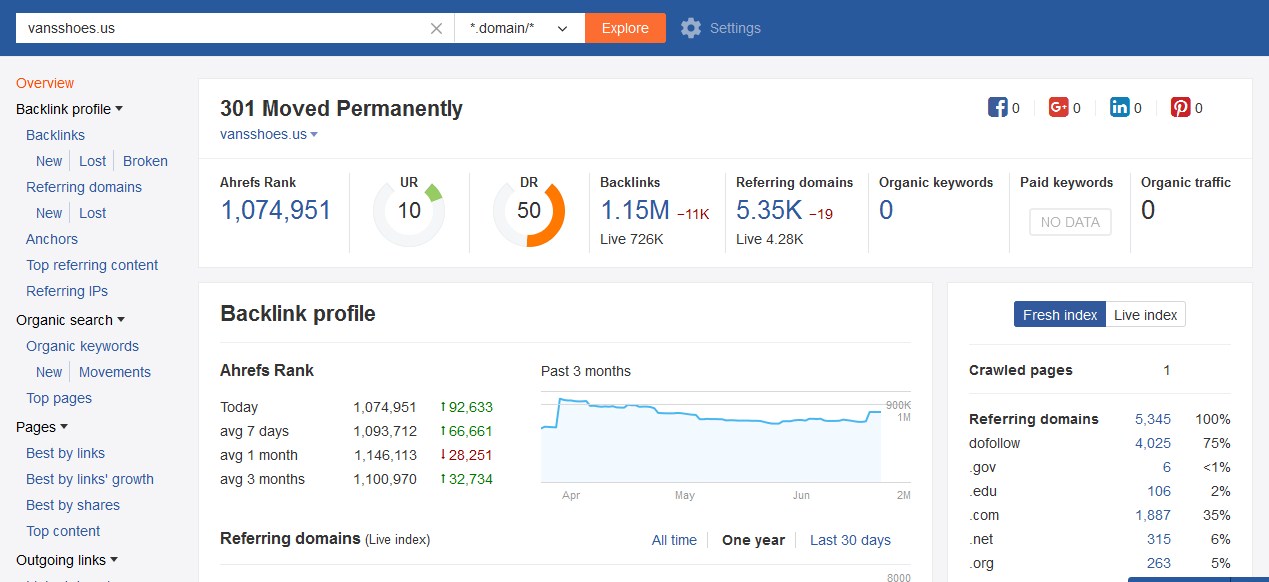Collapse the Backlink profile sidebar section
The image size is (1269, 582).
coord(69,109)
